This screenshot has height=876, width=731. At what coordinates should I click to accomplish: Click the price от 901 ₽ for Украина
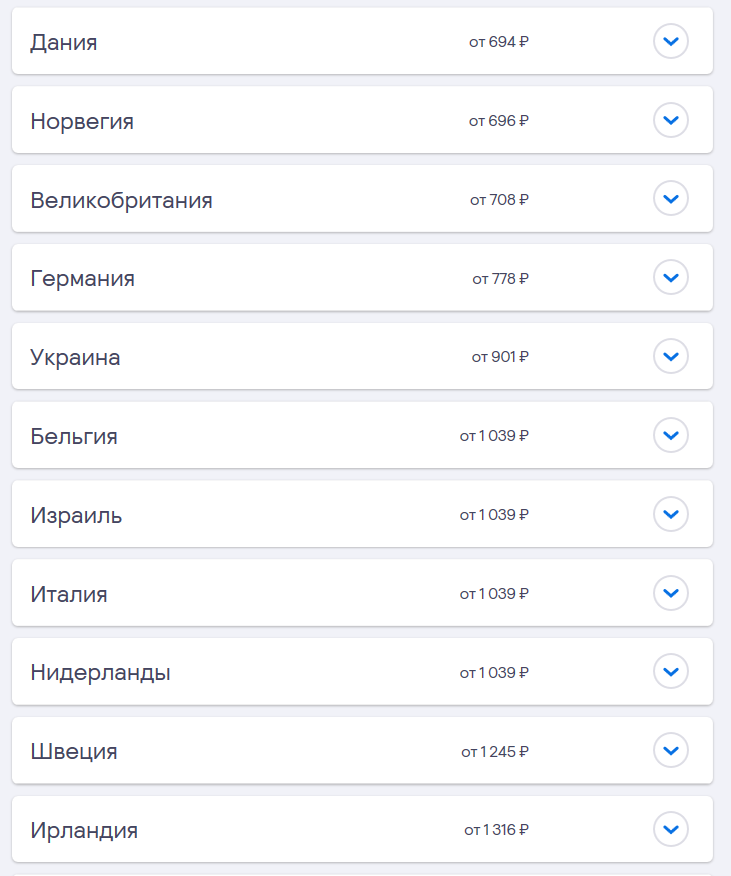tap(501, 356)
